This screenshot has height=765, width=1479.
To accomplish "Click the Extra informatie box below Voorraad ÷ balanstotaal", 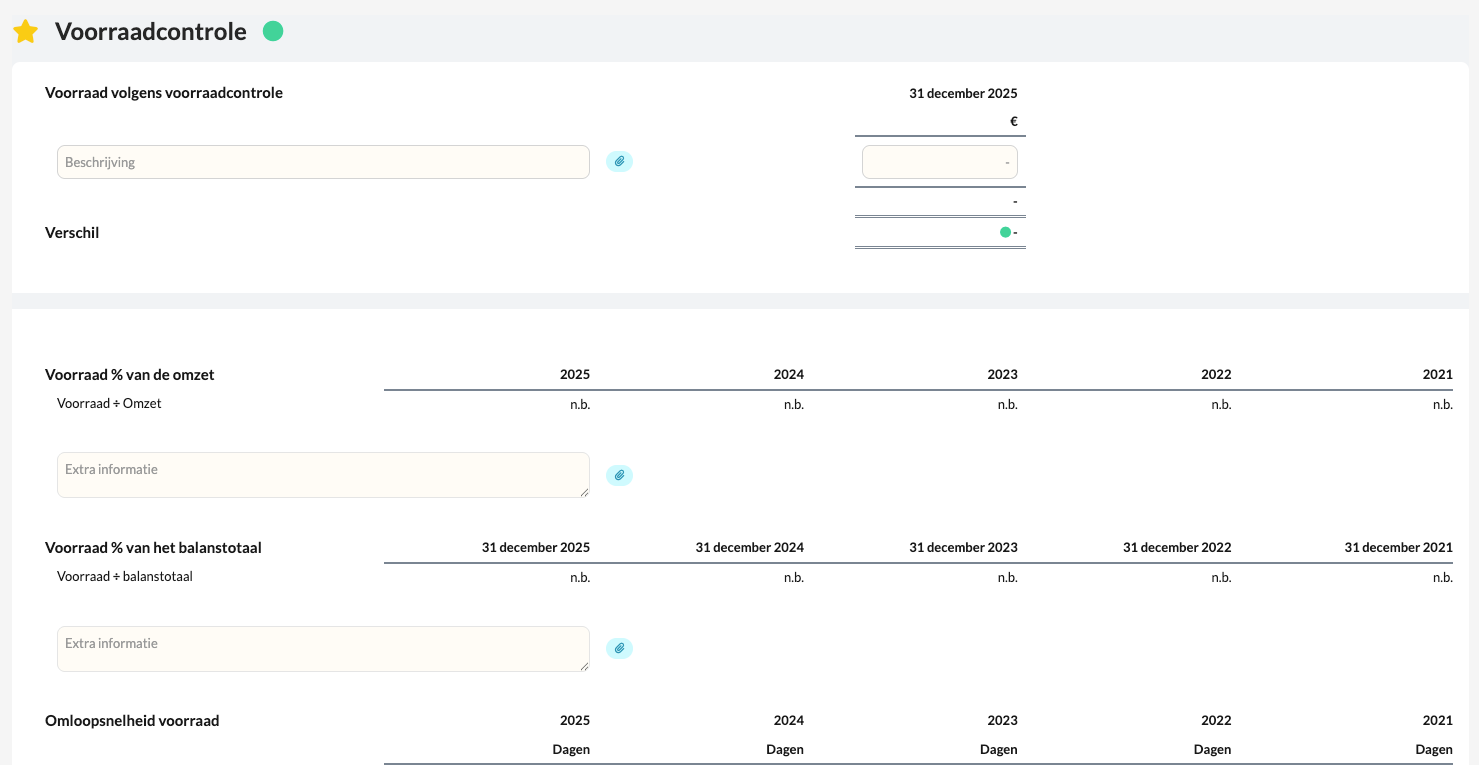I will pos(323,649).
